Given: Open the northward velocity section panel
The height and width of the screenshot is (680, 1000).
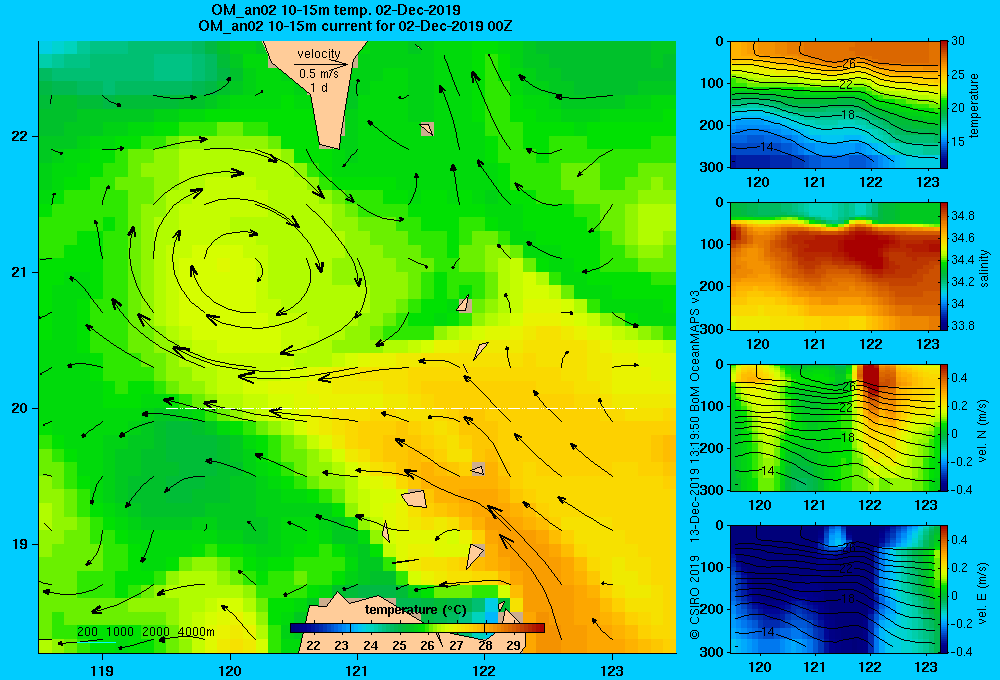Looking at the screenshot, I should [834, 427].
